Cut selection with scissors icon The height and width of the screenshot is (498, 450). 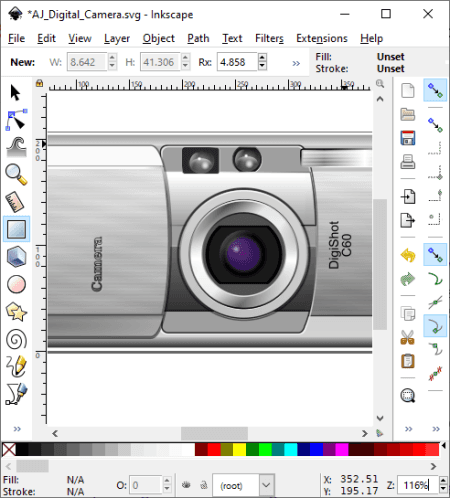click(x=408, y=337)
